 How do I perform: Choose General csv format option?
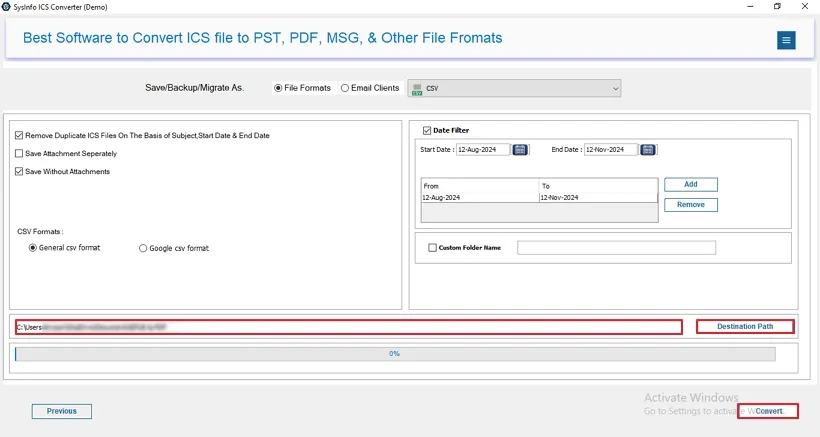tap(32, 248)
